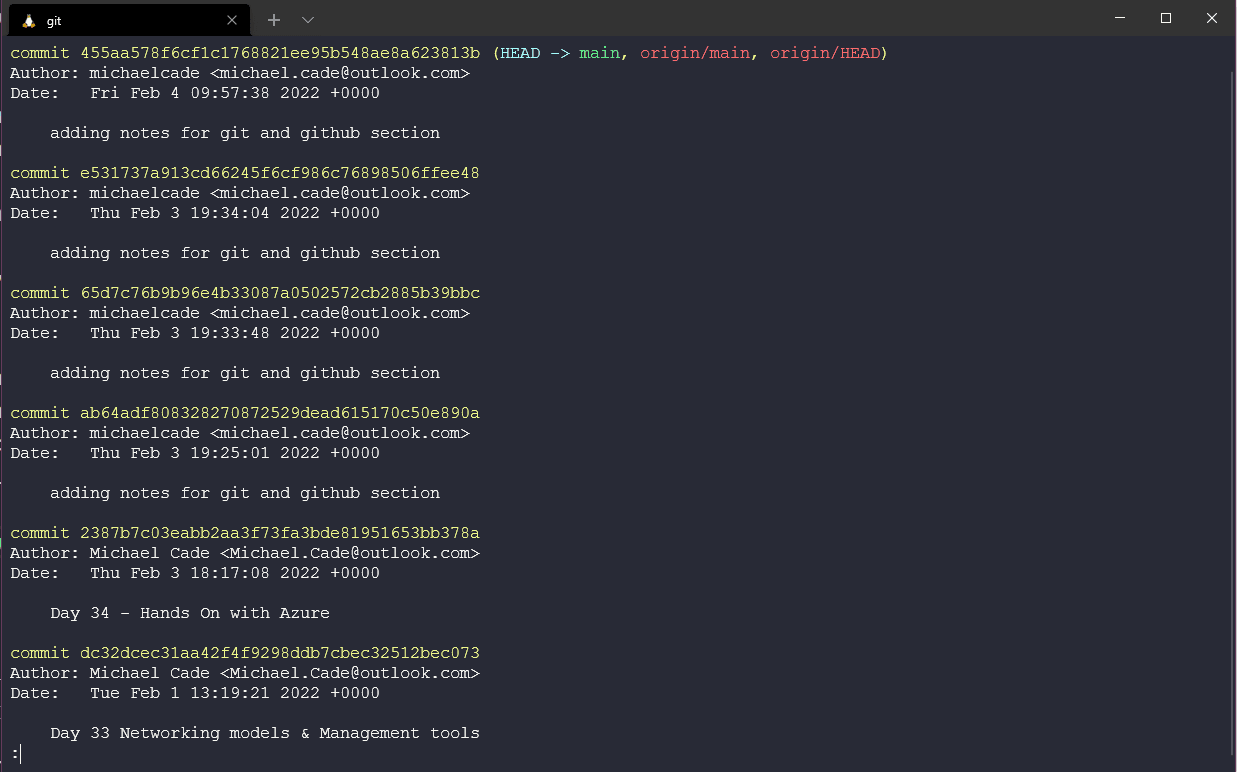
Task: Click the "Day 34 - Hands On with Azure" message
Action: (x=190, y=613)
